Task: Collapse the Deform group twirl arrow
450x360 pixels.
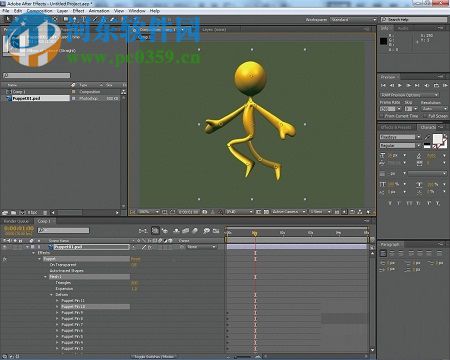Action: (x=52, y=295)
